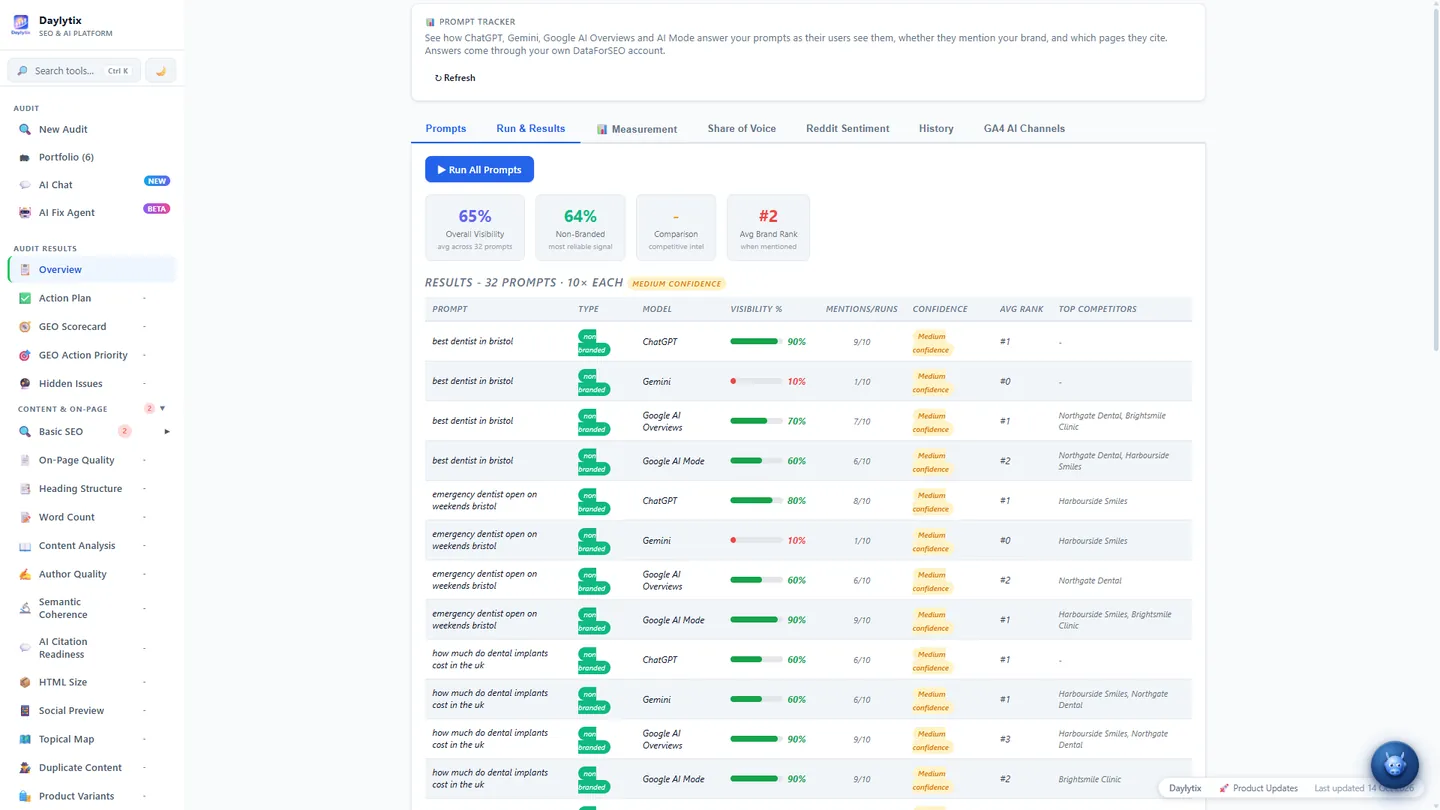Viewport: 1440px width, 810px height.
Task: Expand the Basic SEO submenu arrow
Action: pos(167,432)
